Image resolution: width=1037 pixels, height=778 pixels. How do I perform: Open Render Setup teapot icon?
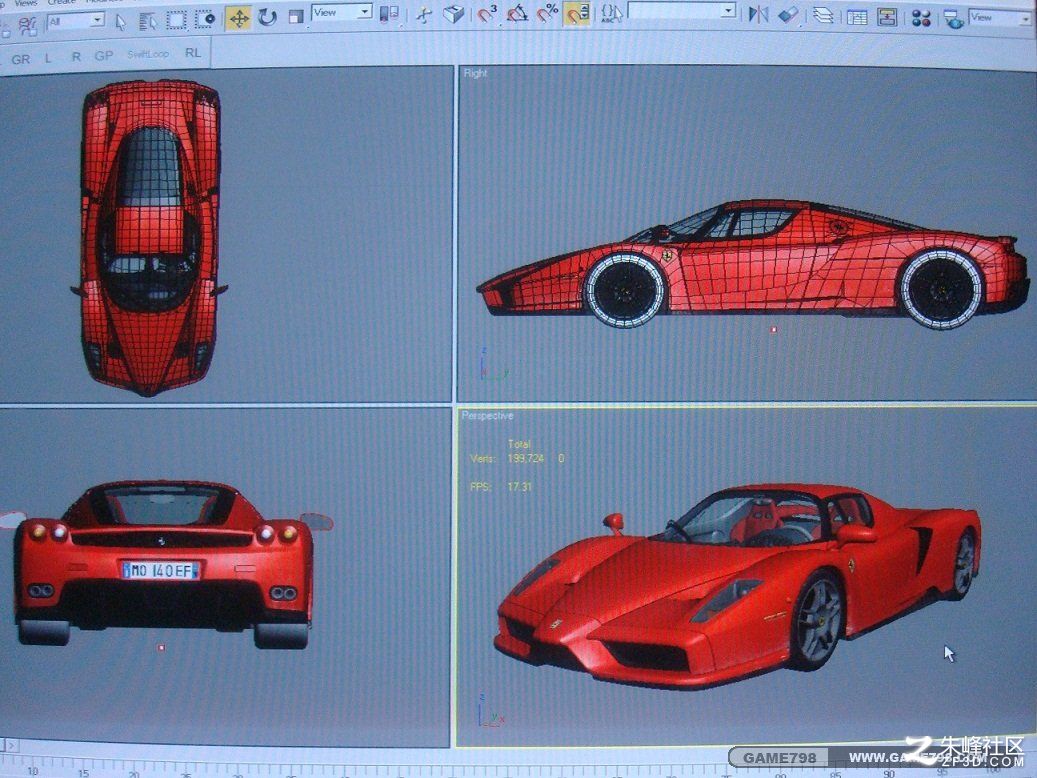[x=953, y=19]
